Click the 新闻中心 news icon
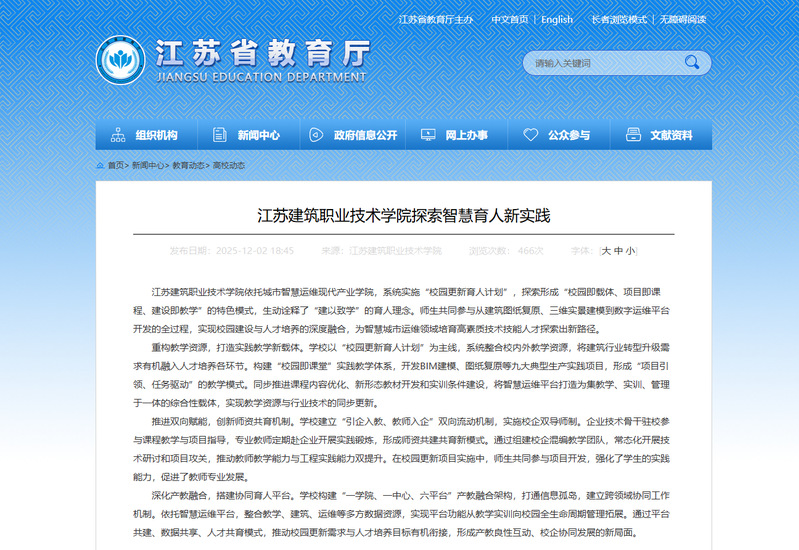The height and width of the screenshot is (550, 799). pos(219,135)
